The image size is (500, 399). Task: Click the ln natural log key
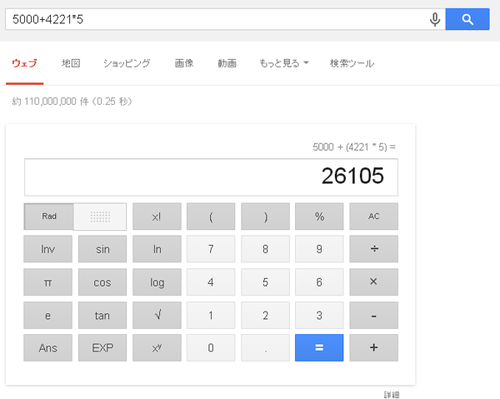[x=157, y=249]
